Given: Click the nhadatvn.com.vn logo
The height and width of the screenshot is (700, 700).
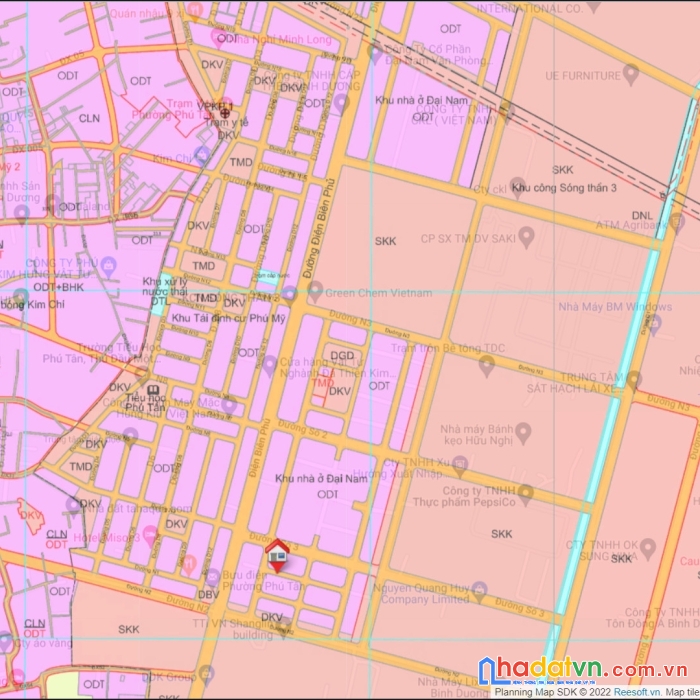Looking at the screenshot, I should point(582,671).
